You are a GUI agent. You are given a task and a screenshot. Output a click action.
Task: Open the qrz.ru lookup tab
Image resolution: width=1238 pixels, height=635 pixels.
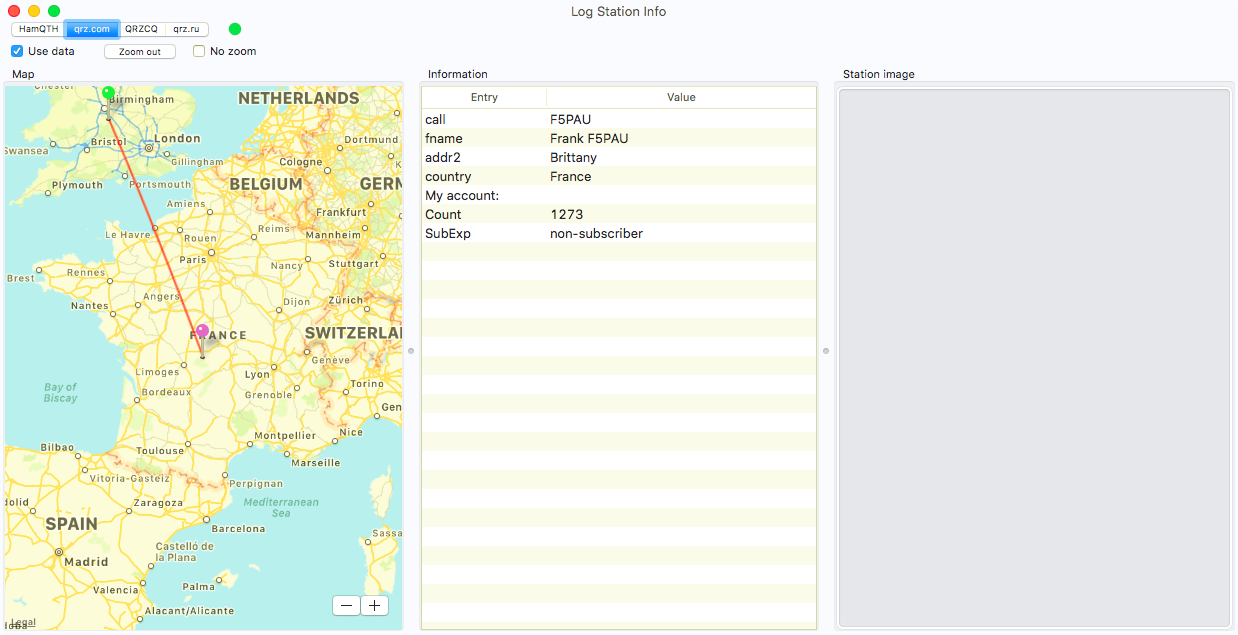coord(186,29)
